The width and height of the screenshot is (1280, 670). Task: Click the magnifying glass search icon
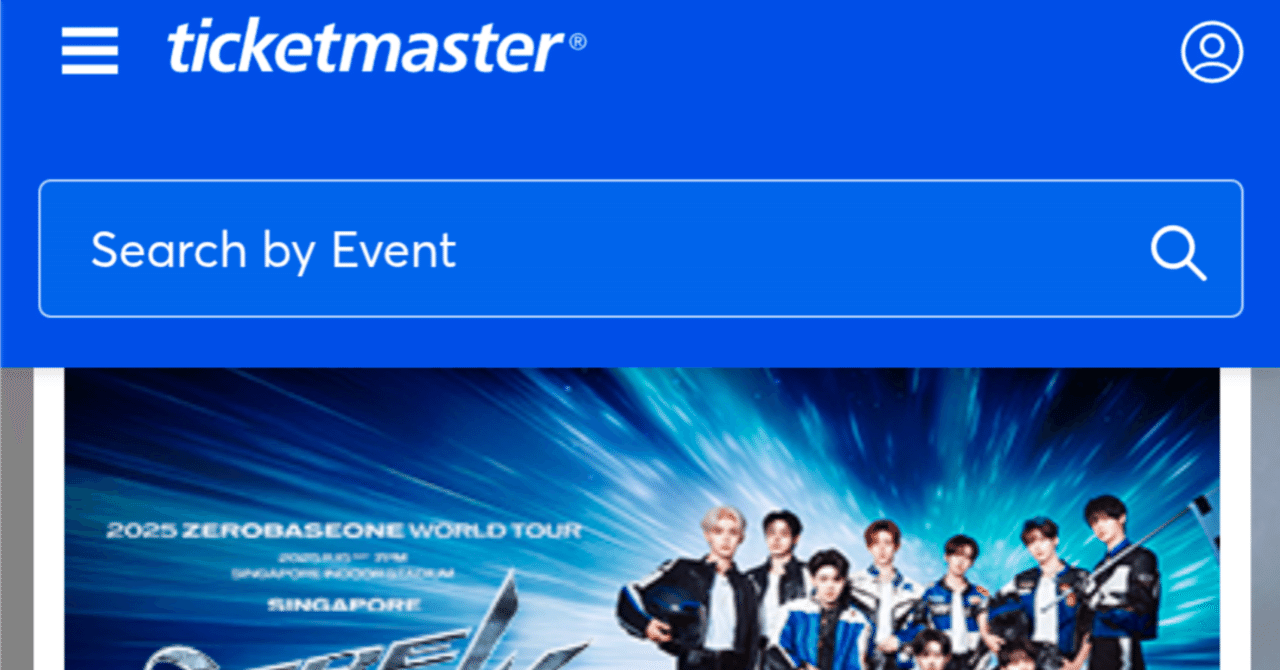point(1178,252)
